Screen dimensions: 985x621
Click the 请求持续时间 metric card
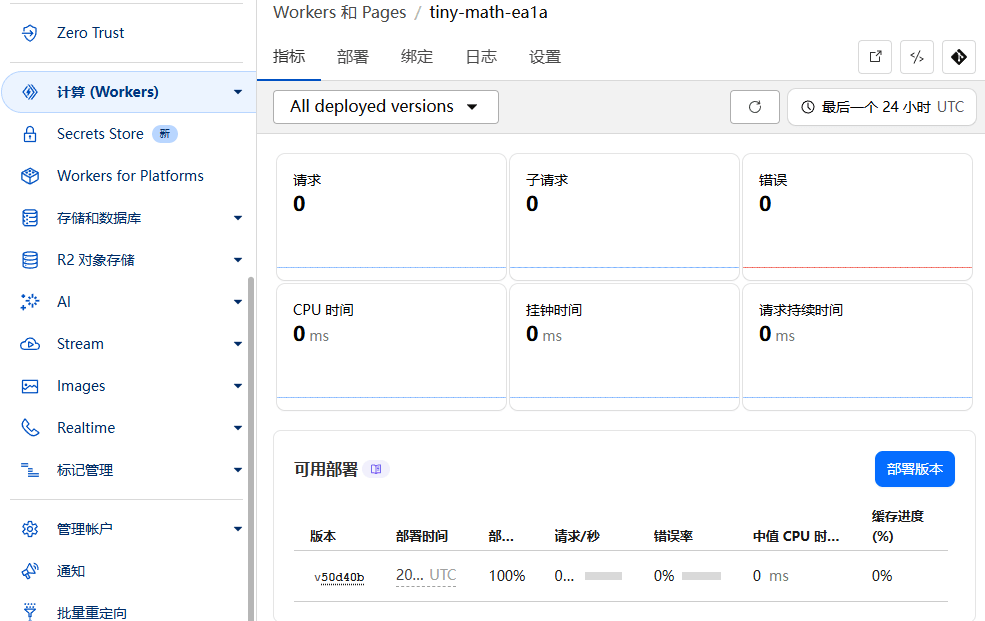coord(857,347)
